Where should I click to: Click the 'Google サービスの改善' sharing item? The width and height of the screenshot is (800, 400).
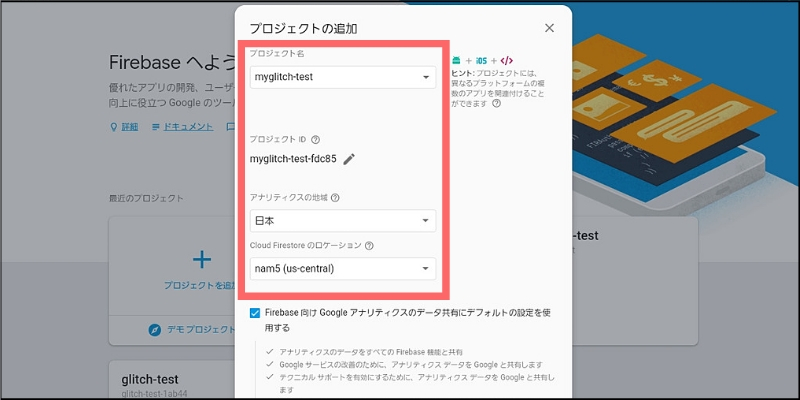(x=411, y=365)
